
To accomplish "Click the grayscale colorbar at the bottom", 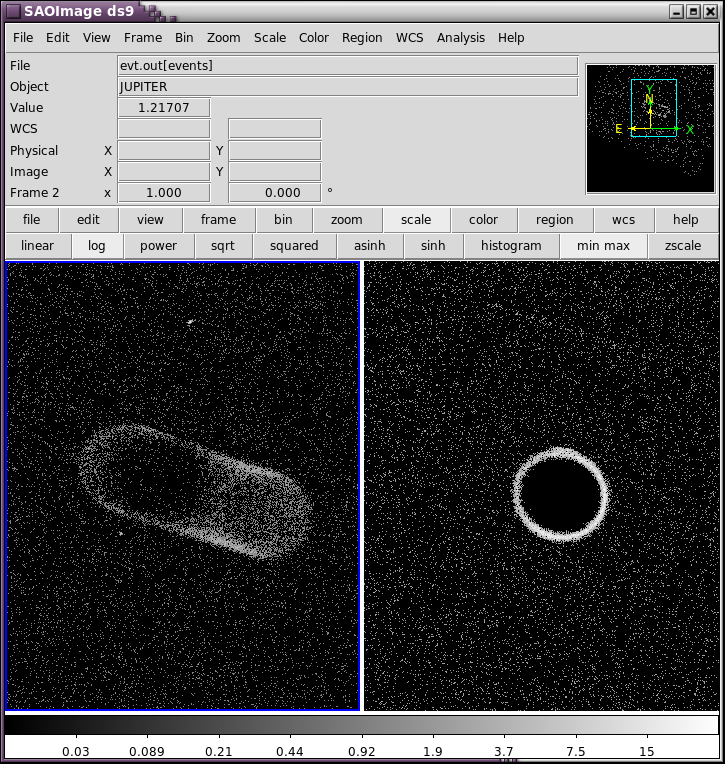I will pos(362,725).
